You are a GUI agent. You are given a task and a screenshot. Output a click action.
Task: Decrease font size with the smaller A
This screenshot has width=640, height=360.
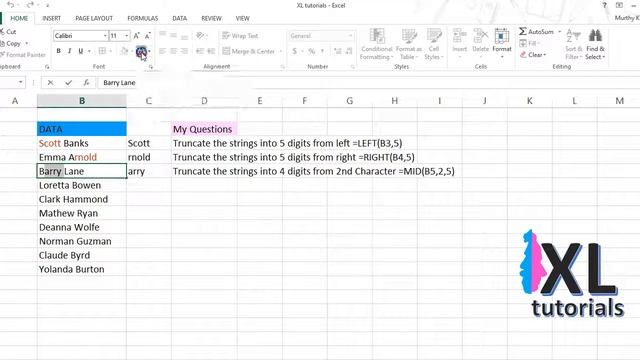(x=147, y=36)
